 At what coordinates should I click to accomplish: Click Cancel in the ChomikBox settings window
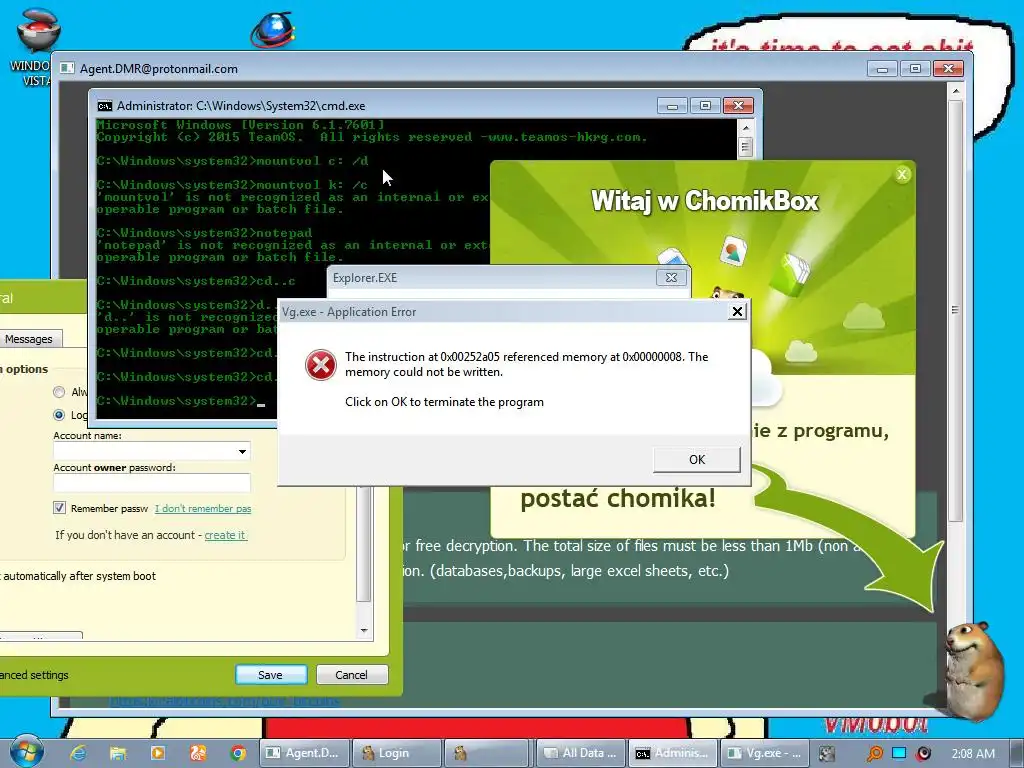(x=352, y=675)
